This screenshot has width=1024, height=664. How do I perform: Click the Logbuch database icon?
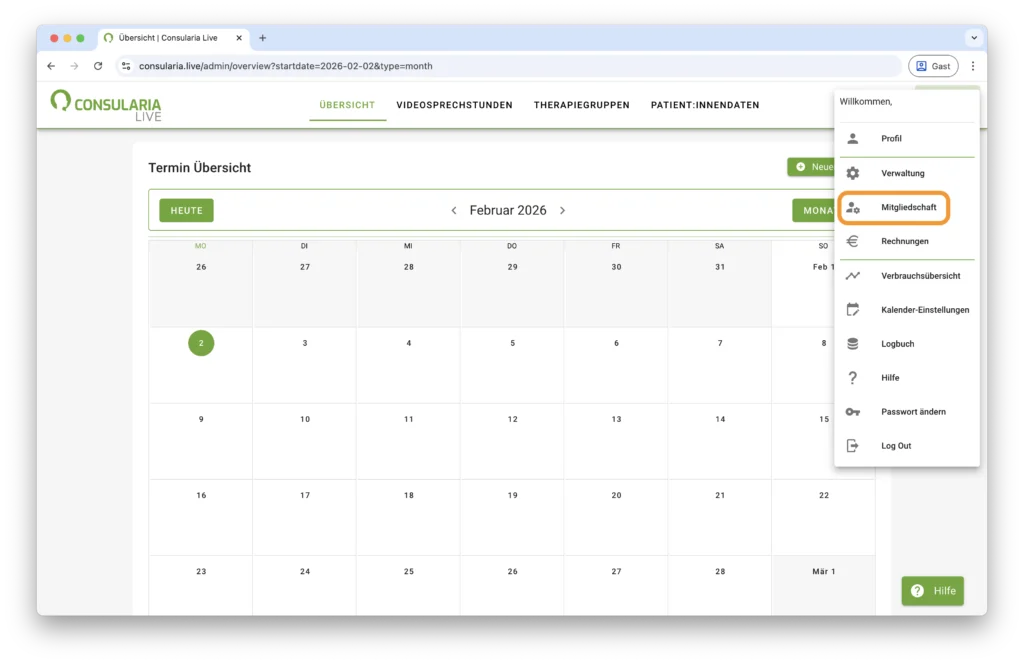click(852, 344)
